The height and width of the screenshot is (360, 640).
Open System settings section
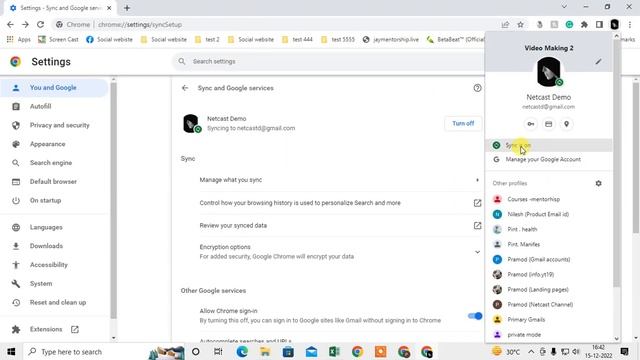tap(54, 284)
